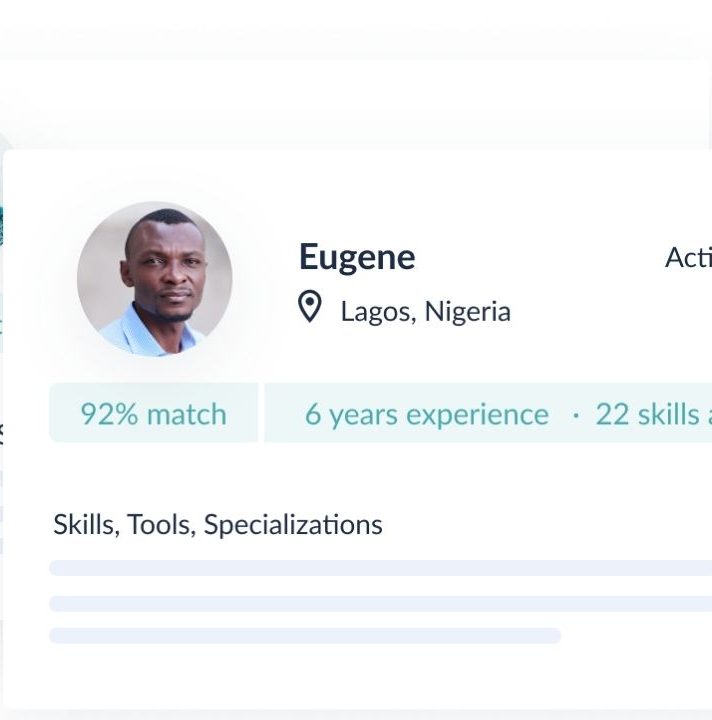This screenshot has height=720, width=712.
Task: Select the 6 years experience tag
Action: tap(427, 414)
